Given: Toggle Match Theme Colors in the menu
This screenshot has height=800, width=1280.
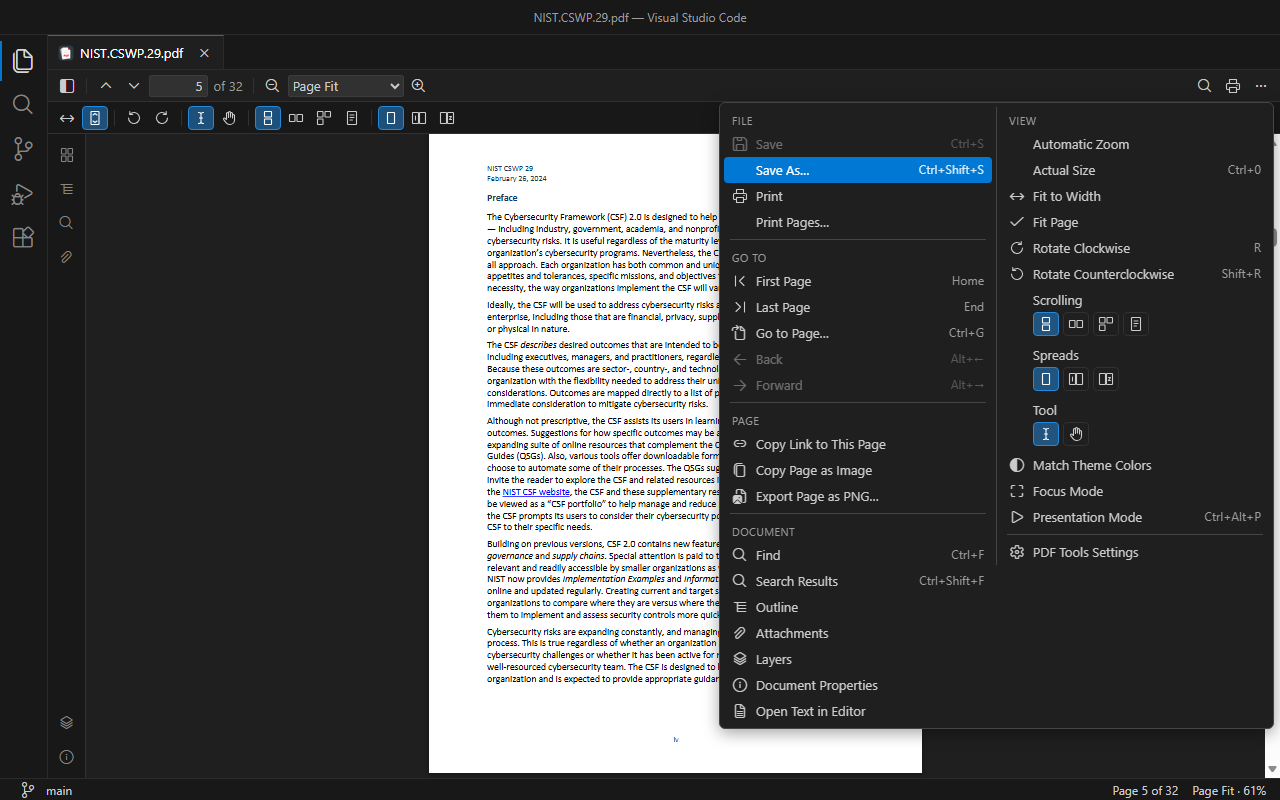Looking at the screenshot, I should 1136,465.
